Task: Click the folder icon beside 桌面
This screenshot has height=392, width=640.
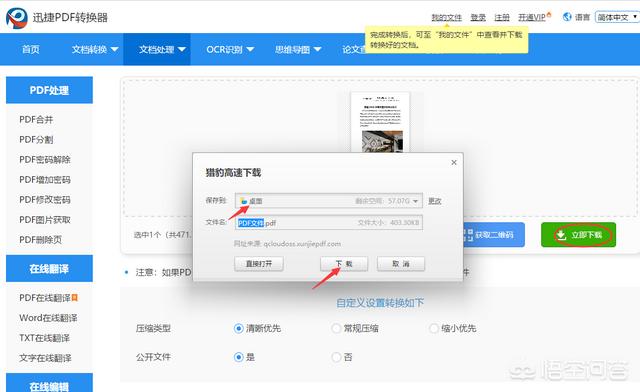Action: [x=244, y=201]
